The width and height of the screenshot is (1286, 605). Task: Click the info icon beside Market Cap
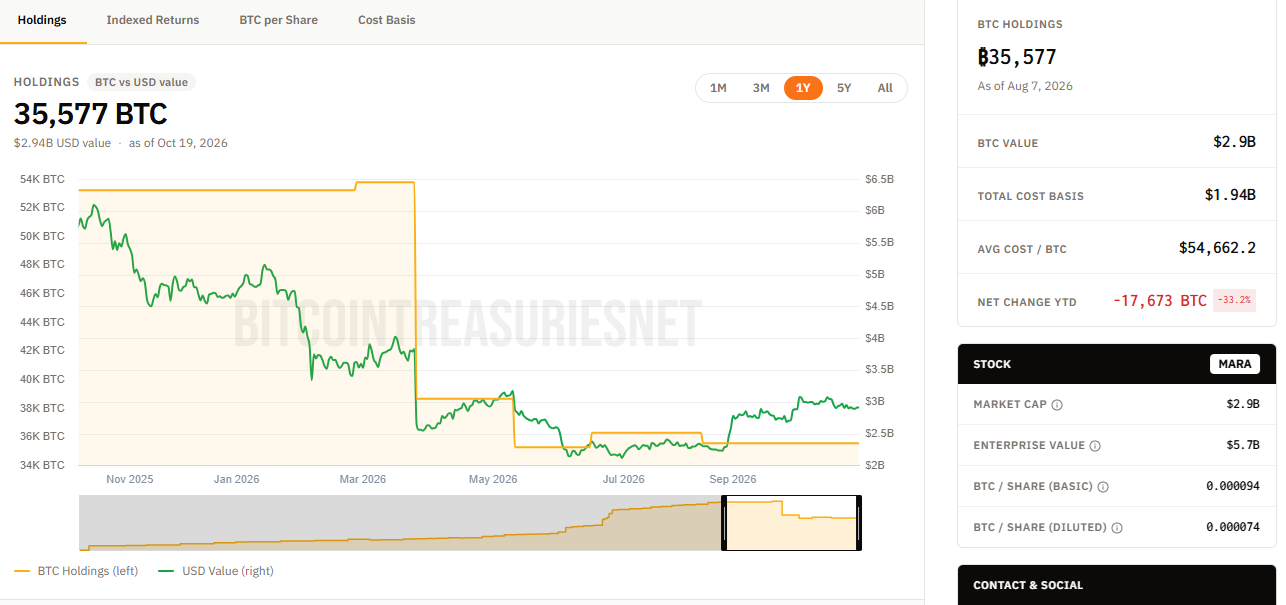(1057, 405)
